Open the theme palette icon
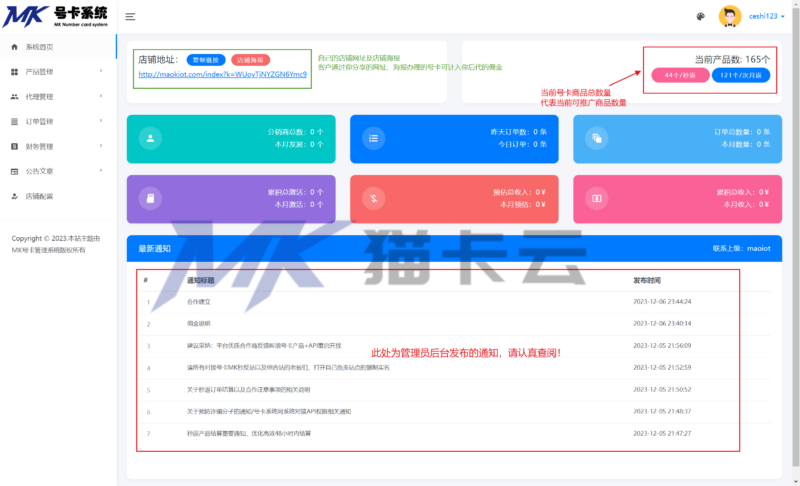Viewport: 800px width, 486px height. [x=701, y=16]
